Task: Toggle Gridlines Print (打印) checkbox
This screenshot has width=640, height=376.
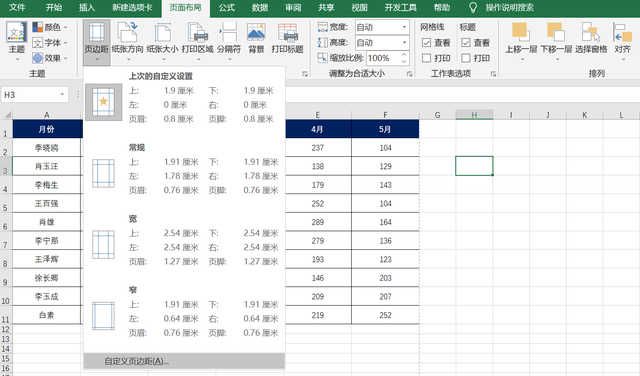Action: click(x=427, y=58)
